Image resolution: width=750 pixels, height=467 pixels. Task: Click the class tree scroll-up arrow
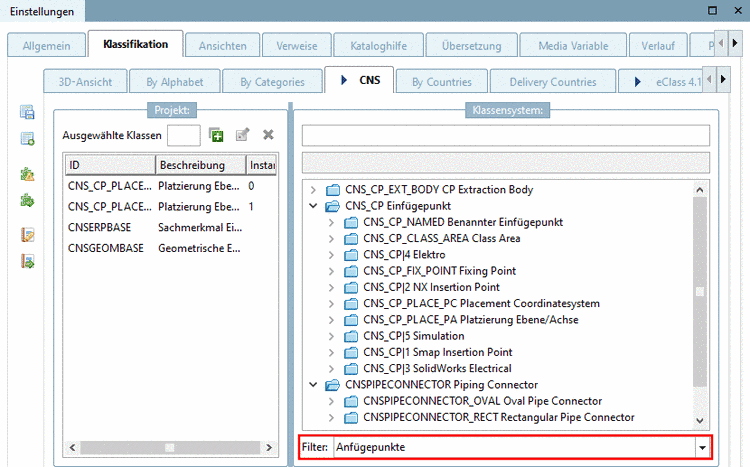700,190
